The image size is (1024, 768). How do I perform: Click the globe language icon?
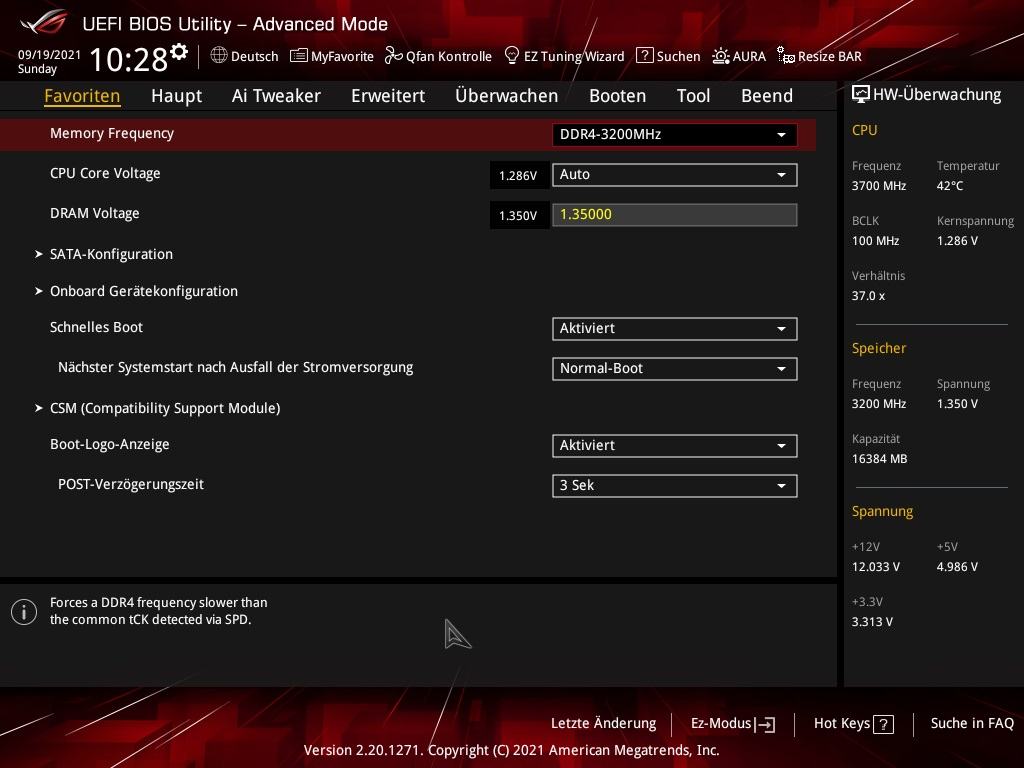[219, 56]
